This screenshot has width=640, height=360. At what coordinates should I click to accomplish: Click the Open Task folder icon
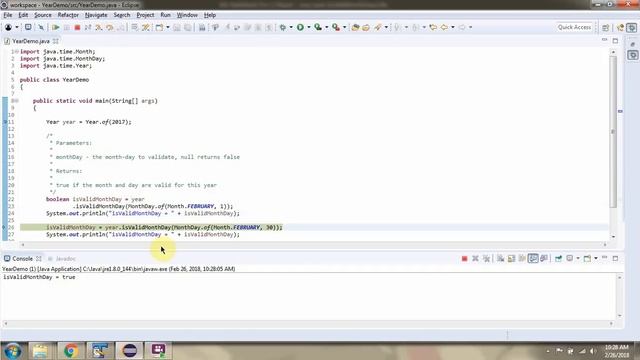366,27
